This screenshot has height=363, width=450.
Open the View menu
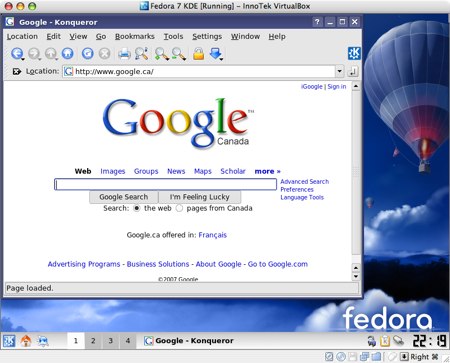pyautogui.click(x=78, y=36)
